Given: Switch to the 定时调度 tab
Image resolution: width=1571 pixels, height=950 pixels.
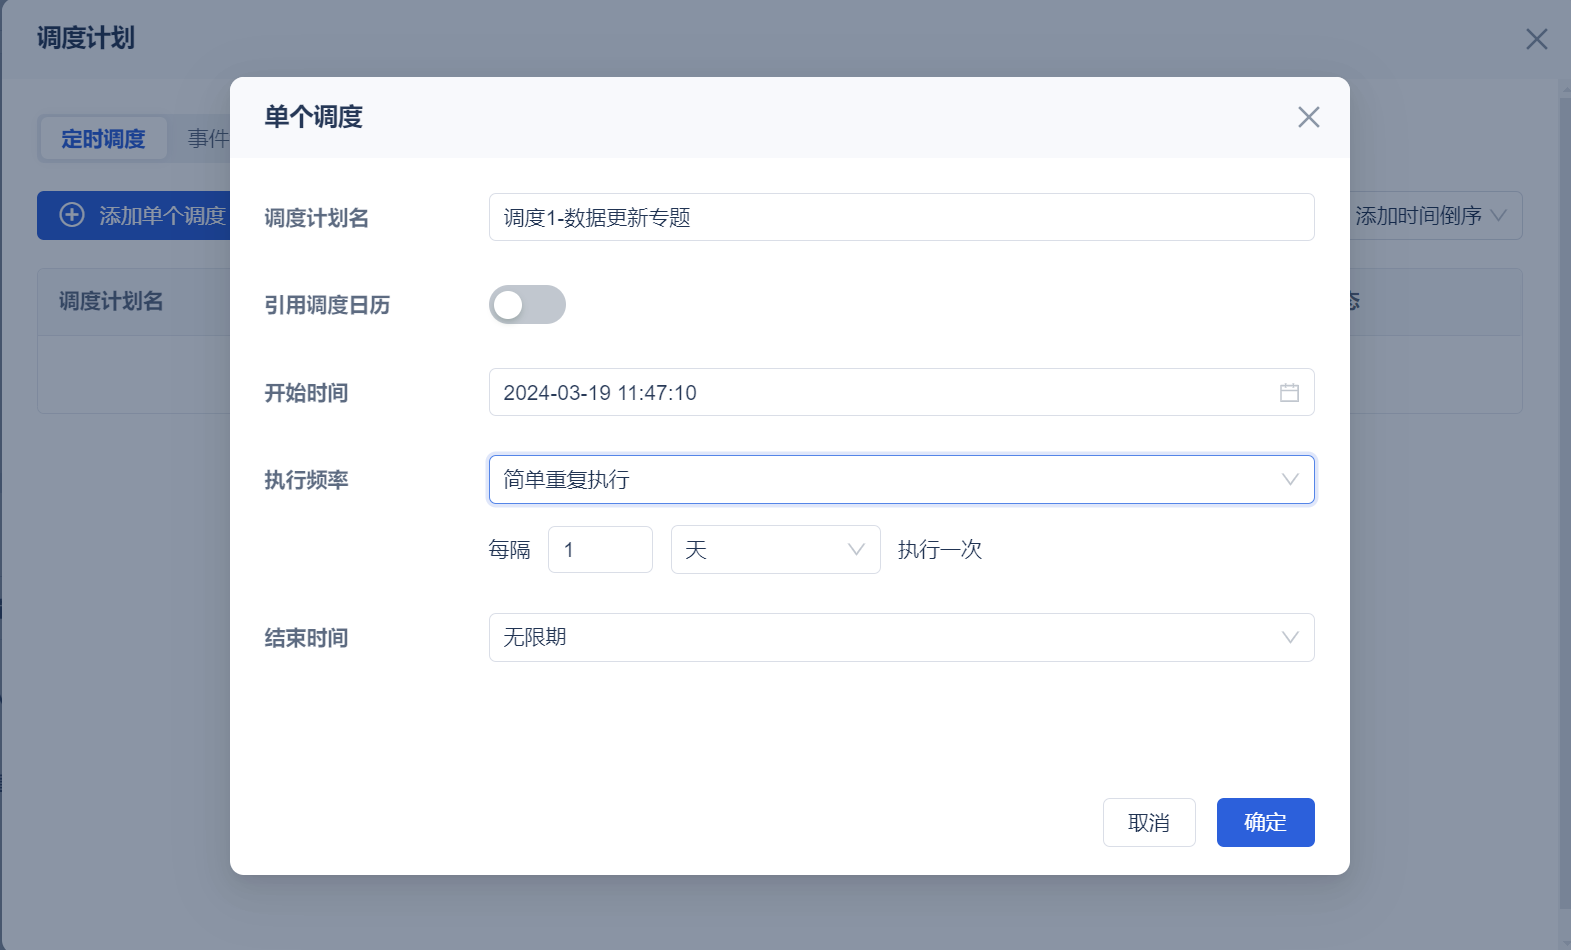Looking at the screenshot, I should pyautogui.click(x=103, y=139).
